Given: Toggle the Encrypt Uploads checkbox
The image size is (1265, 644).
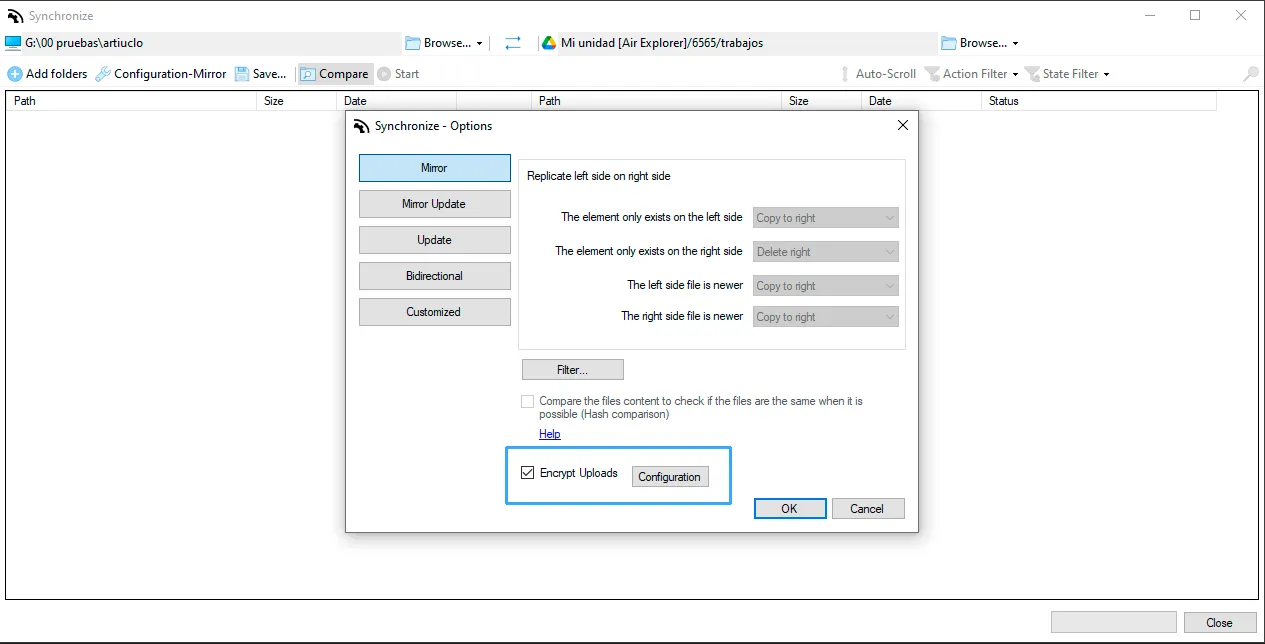Looking at the screenshot, I should (x=528, y=473).
